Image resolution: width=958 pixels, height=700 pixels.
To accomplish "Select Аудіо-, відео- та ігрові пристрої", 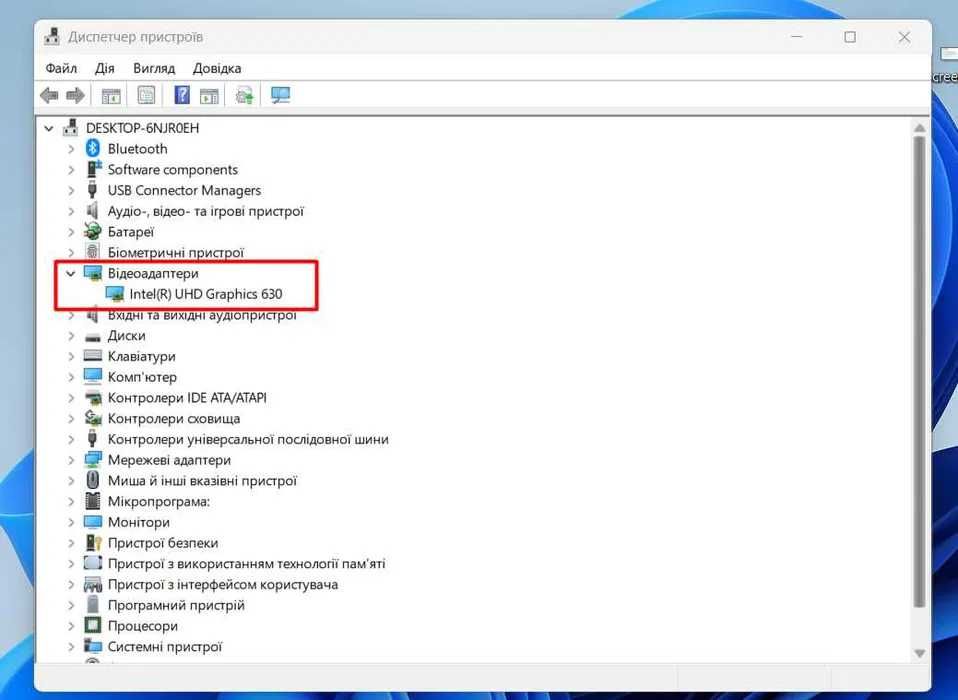I will (205, 211).
